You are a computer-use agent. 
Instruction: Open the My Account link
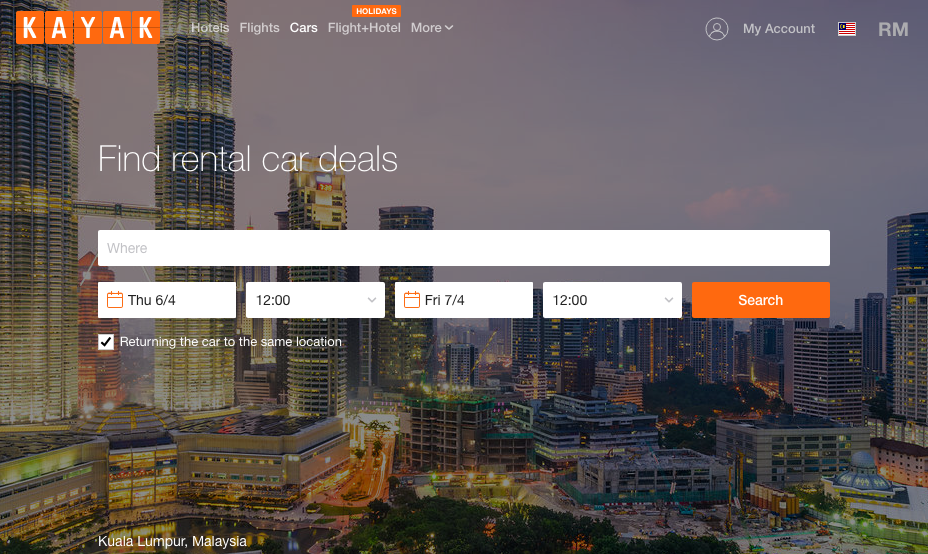click(779, 28)
